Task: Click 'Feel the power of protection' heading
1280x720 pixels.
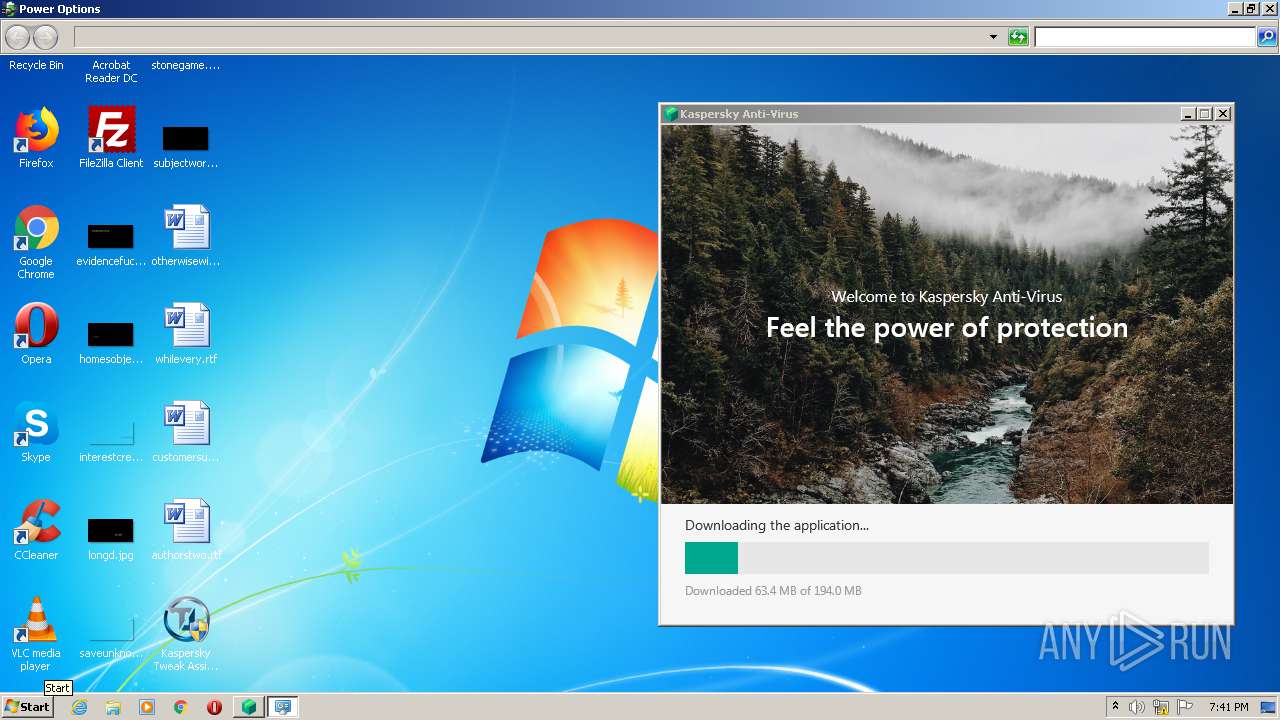Action: 947,328
